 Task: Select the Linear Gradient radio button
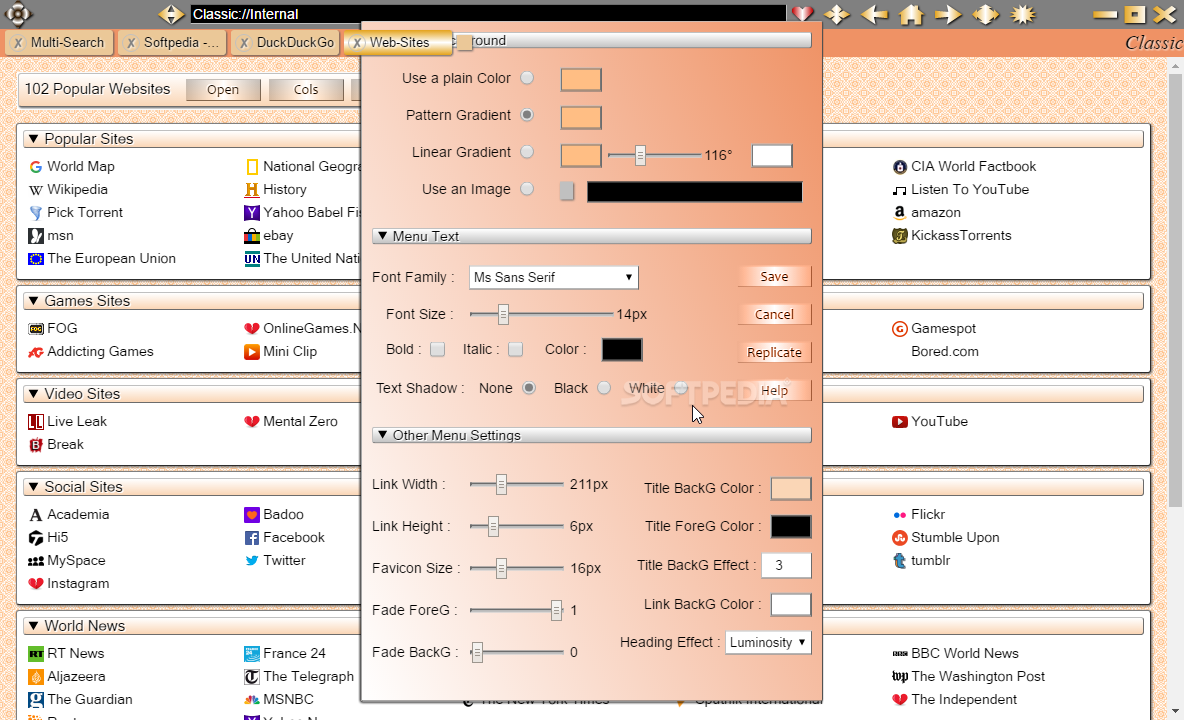[x=527, y=152]
